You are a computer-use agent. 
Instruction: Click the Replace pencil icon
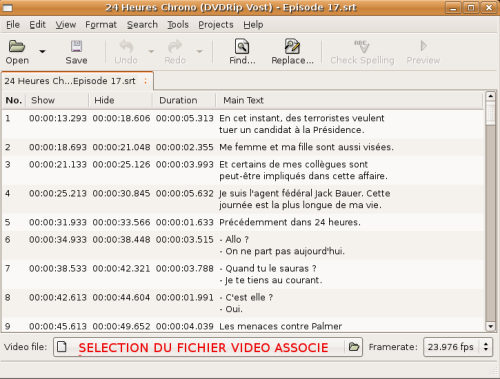click(292, 46)
